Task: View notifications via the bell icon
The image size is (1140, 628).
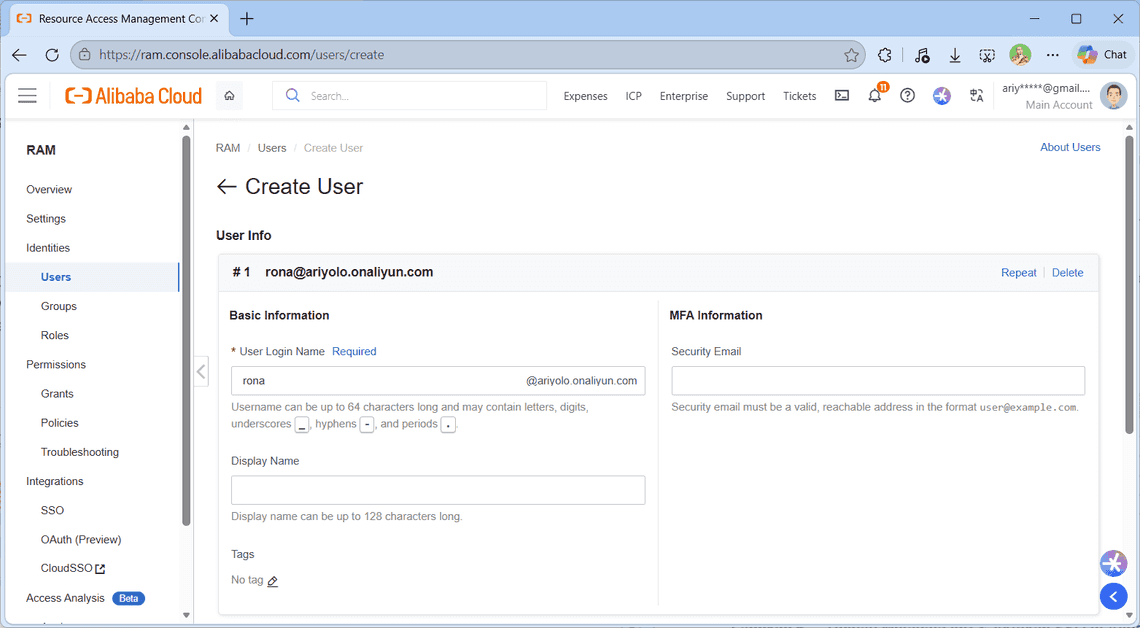Action: coord(875,96)
